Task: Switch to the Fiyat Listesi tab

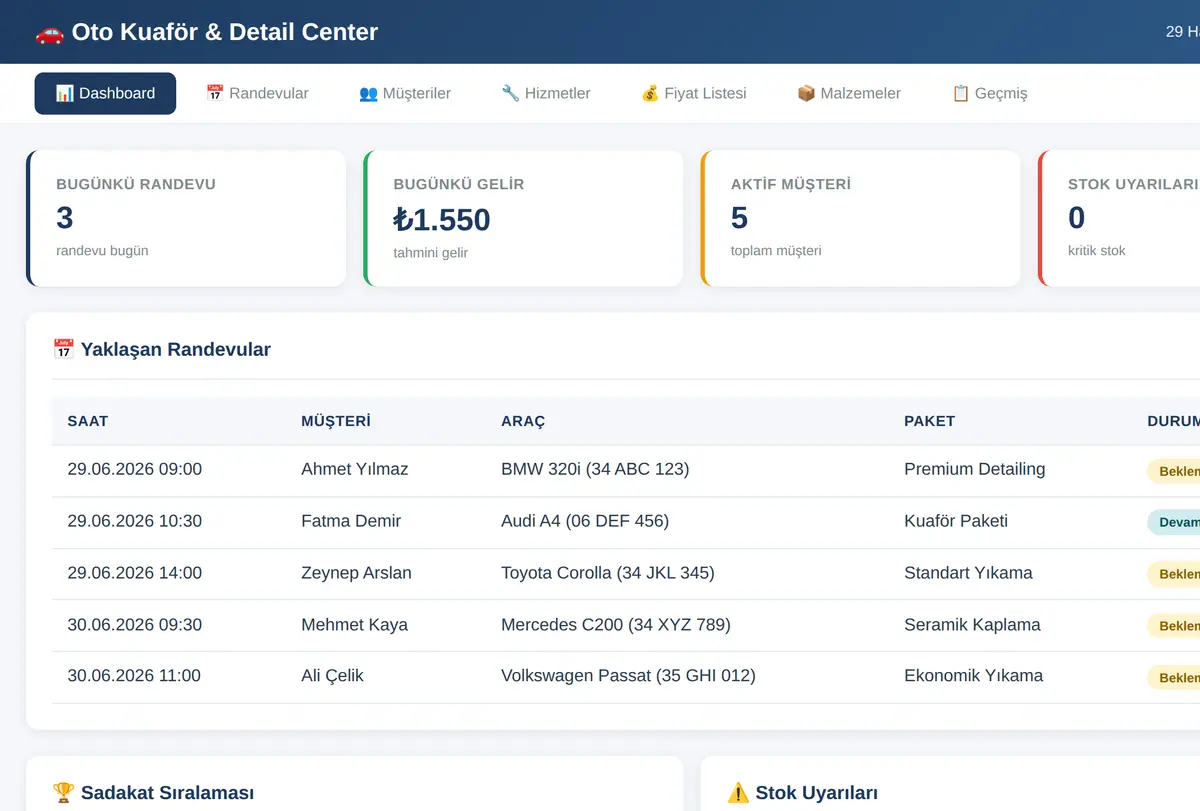Action: tap(693, 93)
